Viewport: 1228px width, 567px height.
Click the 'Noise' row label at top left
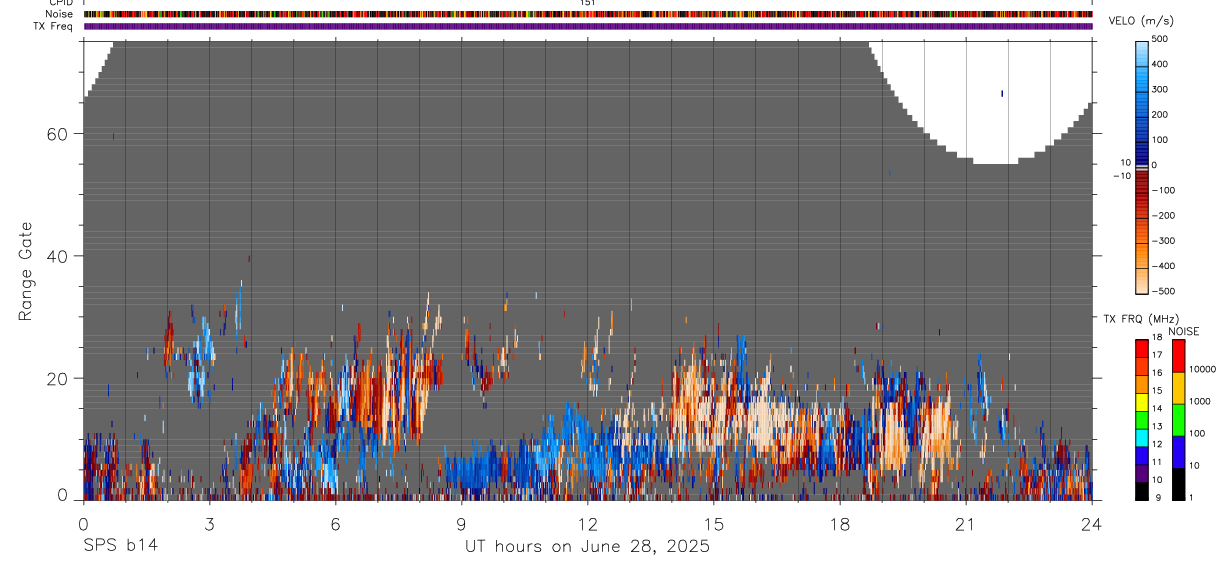point(58,14)
